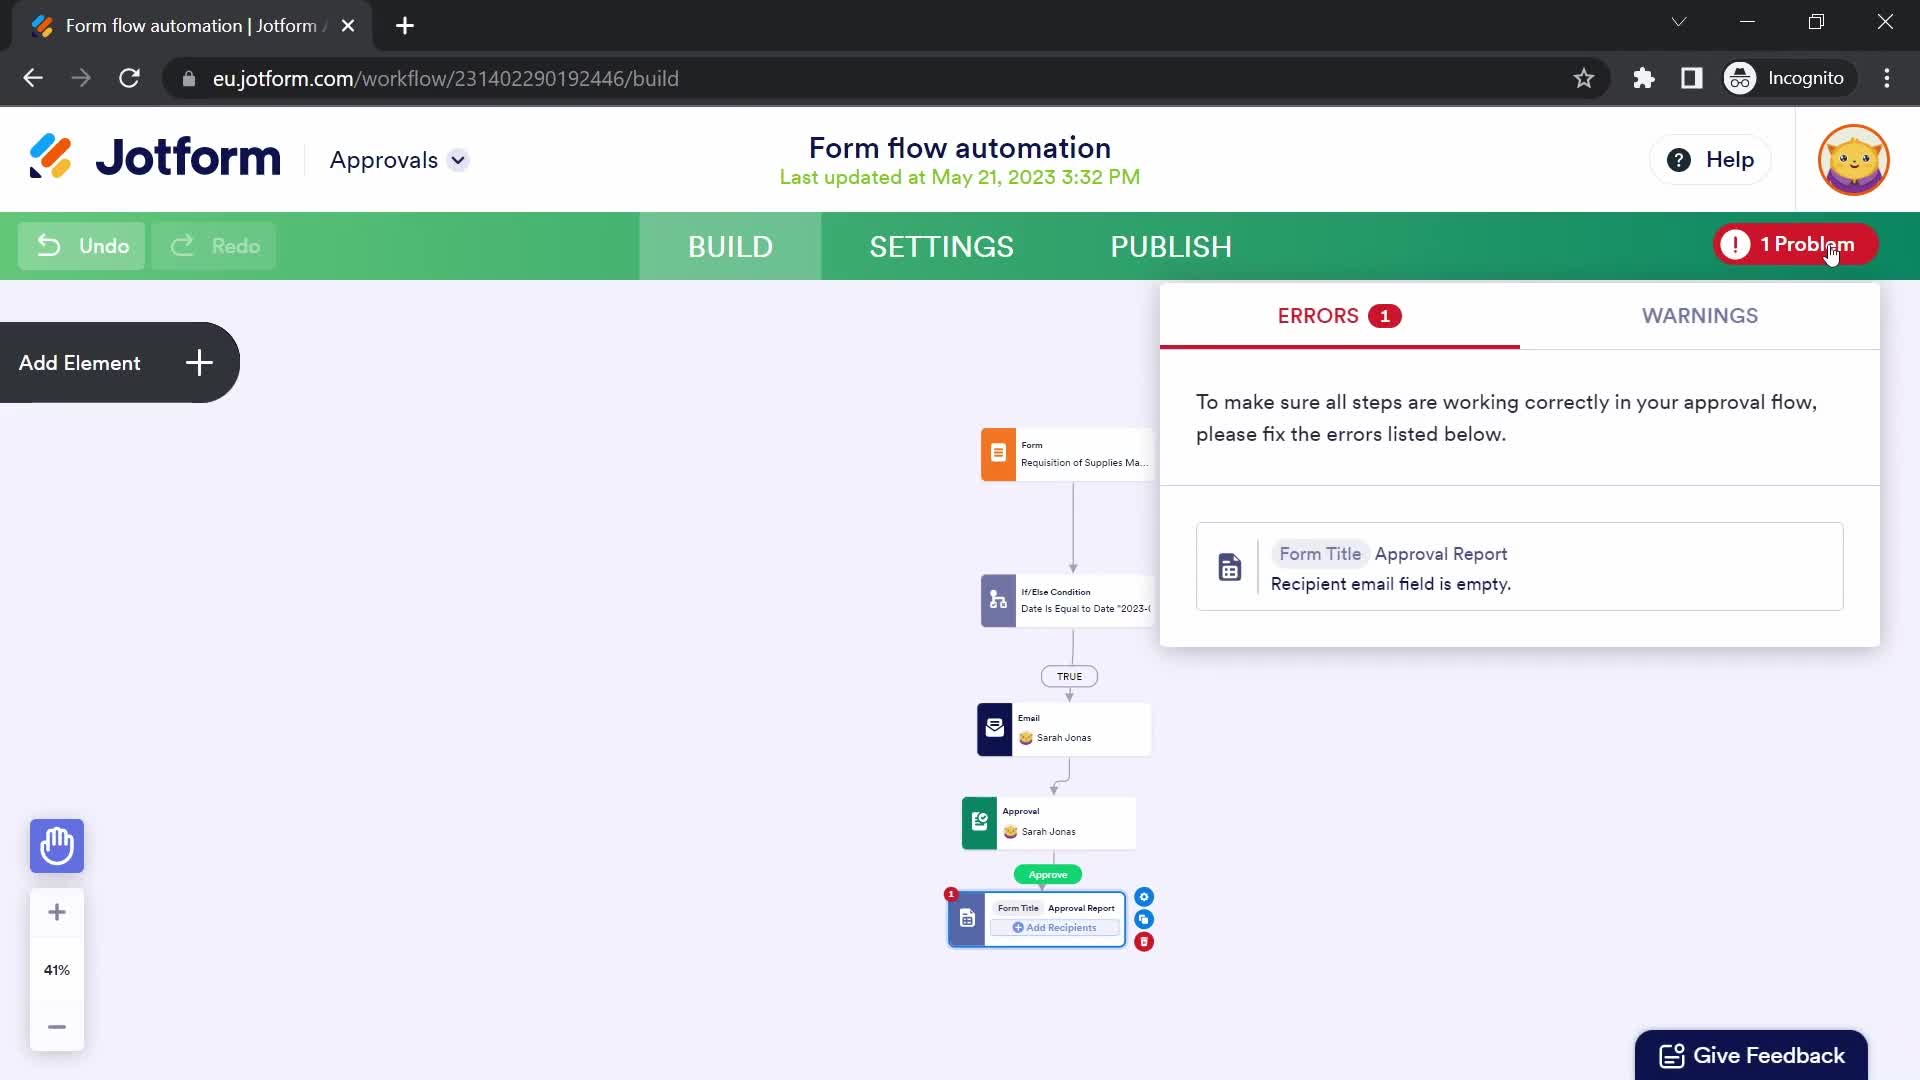Screen dimensions: 1920x1080
Task: Click the Approval node icon
Action: [x=980, y=822]
